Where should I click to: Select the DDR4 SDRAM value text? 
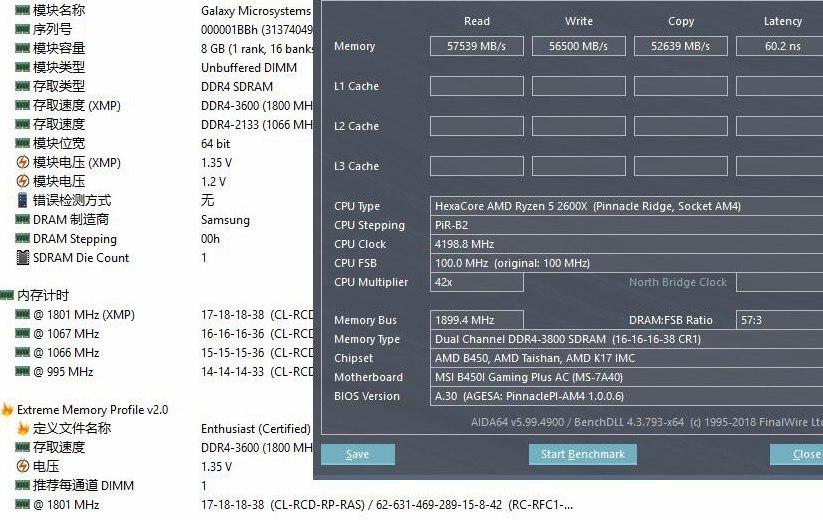[237, 87]
